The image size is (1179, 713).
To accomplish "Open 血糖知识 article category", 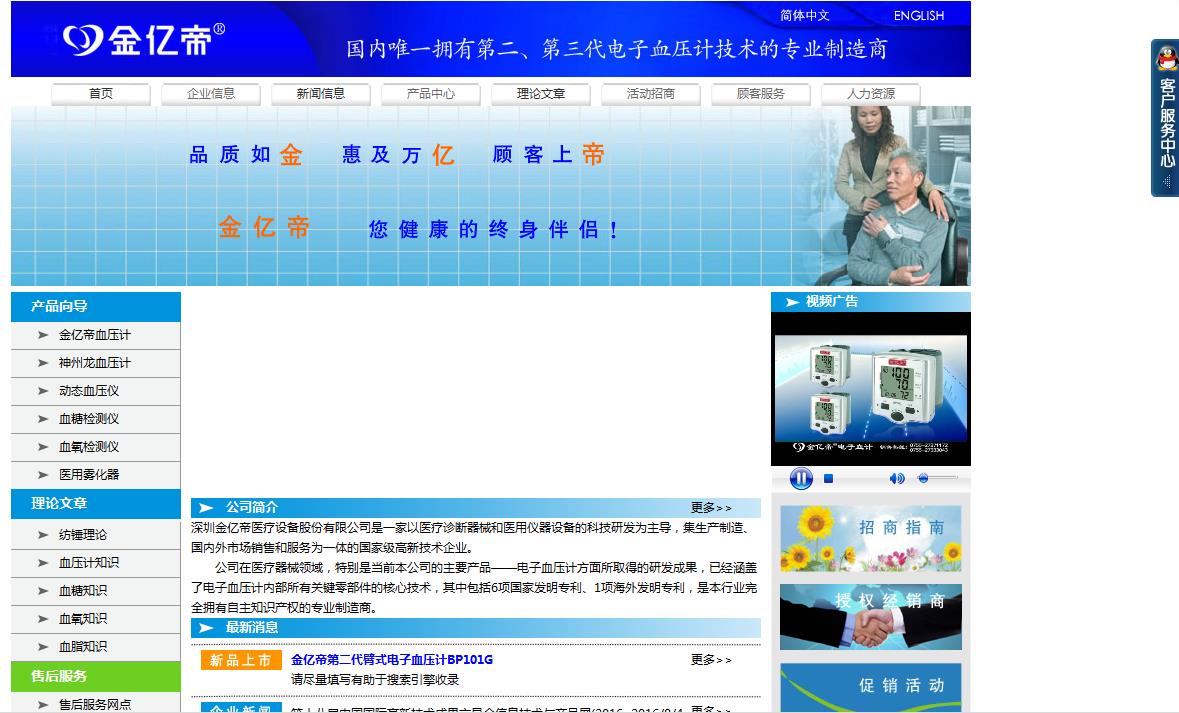I will coord(83,590).
